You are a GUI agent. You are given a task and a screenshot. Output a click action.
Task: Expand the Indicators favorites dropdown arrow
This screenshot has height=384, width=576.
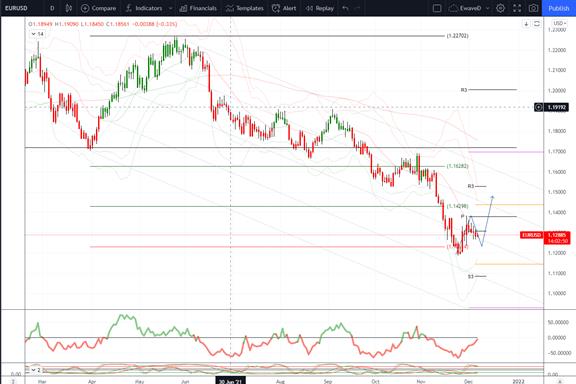pyautogui.click(x=170, y=8)
